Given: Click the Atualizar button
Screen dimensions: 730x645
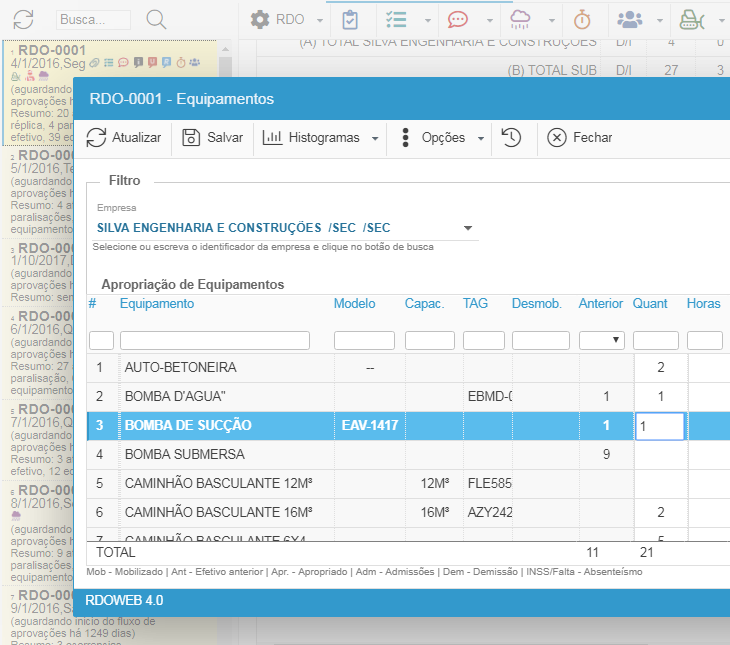Looking at the screenshot, I should tap(124, 138).
